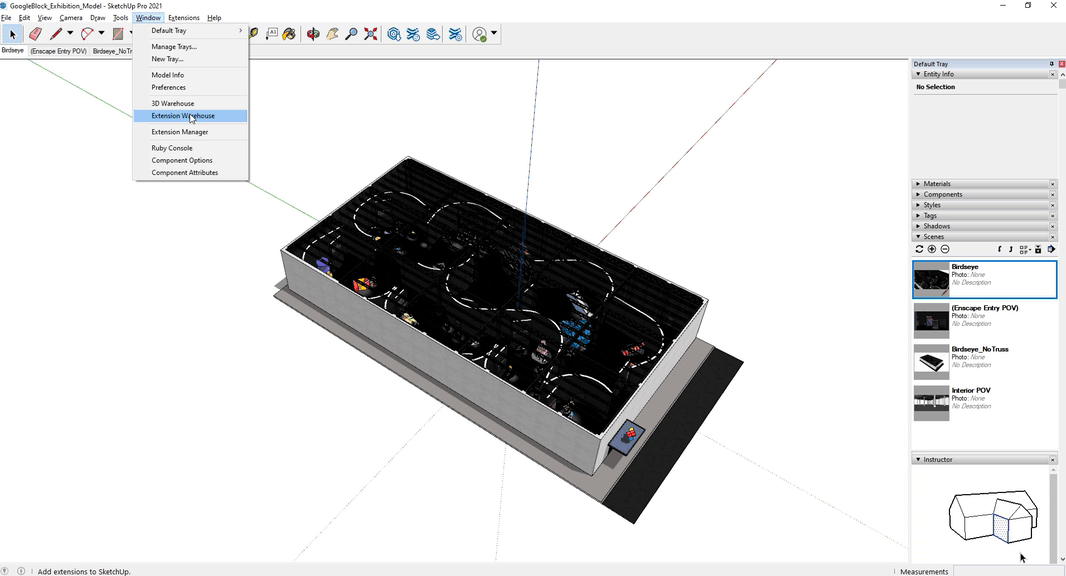Open Model Info from Window menu

pos(190,75)
